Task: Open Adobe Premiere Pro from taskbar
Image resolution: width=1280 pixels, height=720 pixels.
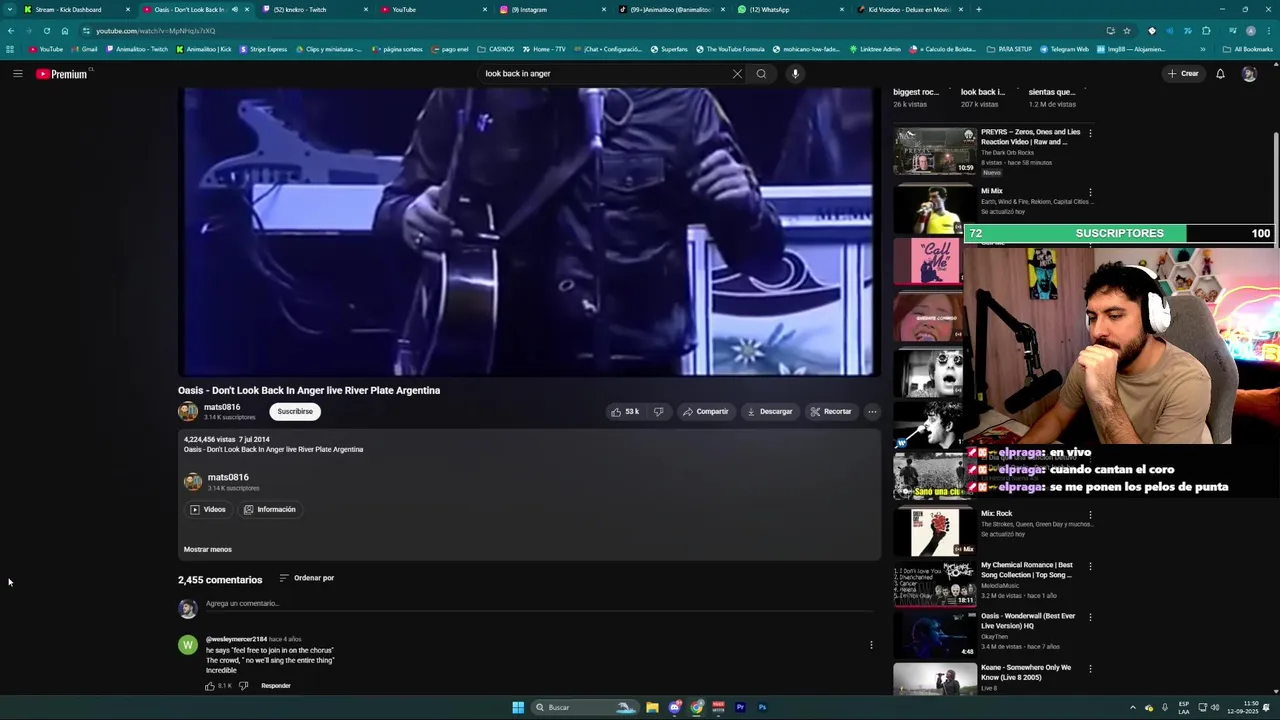Action: 740,707
